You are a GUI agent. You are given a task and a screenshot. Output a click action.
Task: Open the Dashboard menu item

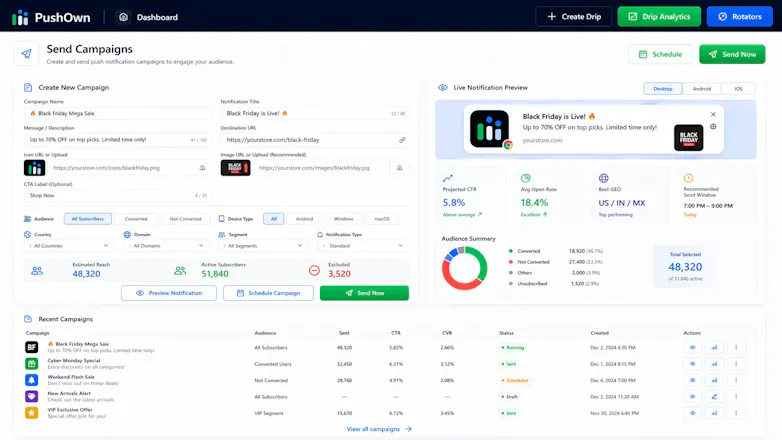(x=157, y=17)
